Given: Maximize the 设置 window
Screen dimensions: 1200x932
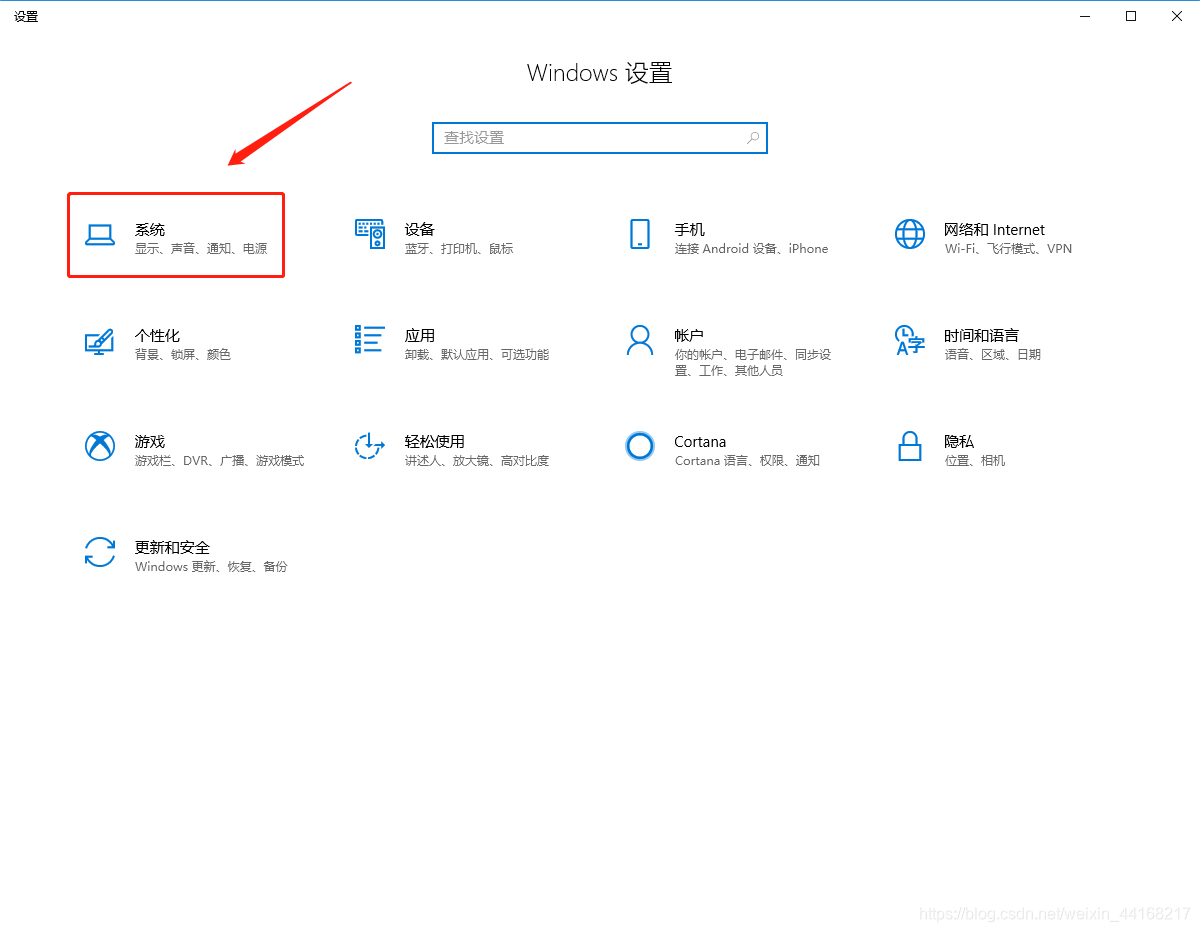Looking at the screenshot, I should 1131,16.
